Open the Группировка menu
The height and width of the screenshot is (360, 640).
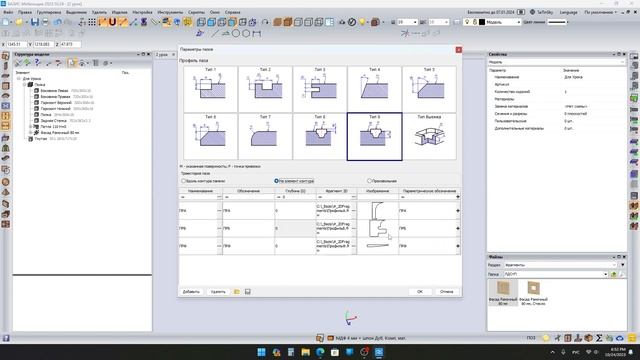coord(49,12)
